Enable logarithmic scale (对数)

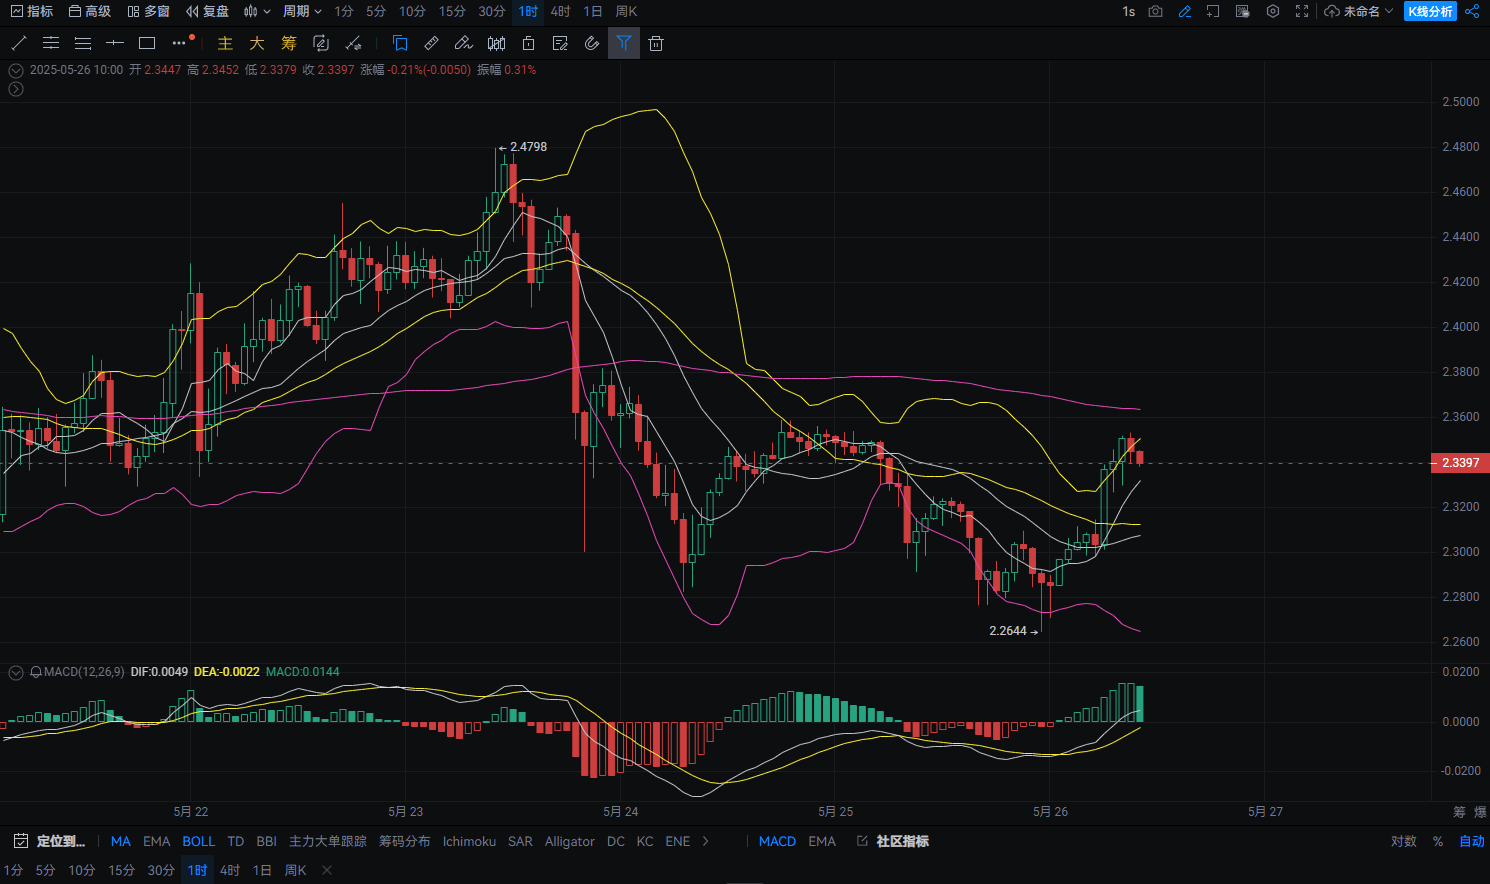click(1403, 841)
